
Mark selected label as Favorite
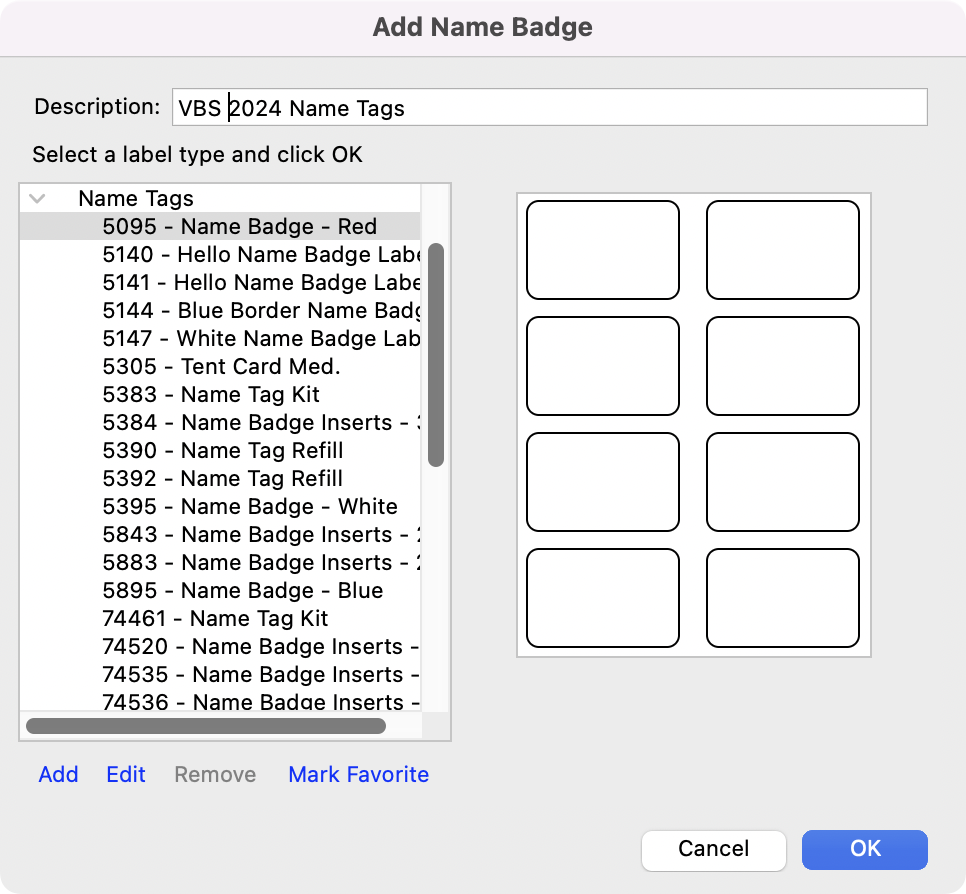(358, 774)
